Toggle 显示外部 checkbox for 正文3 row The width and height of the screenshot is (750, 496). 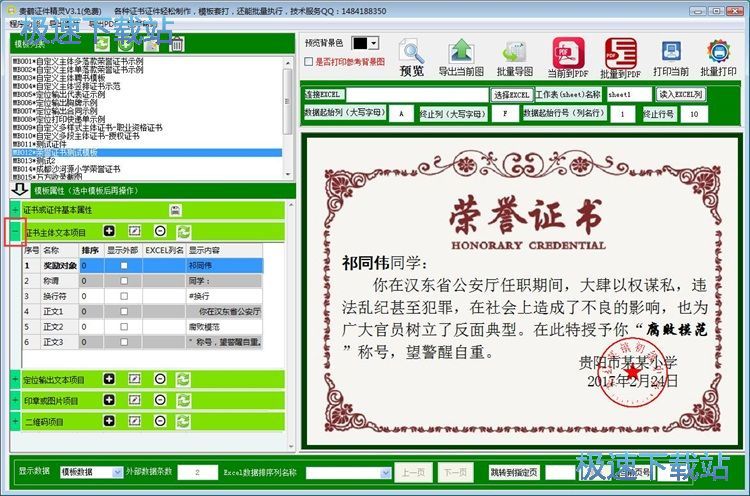124,342
